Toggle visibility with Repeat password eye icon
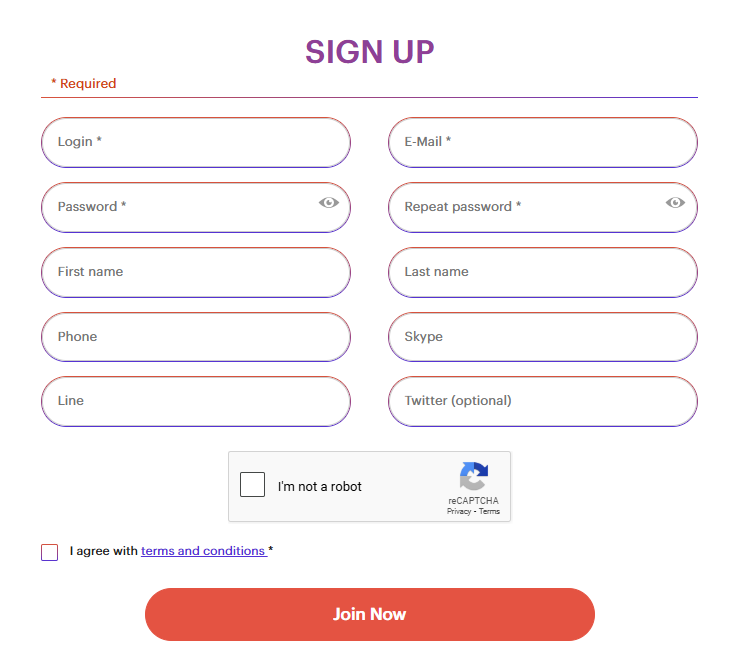The height and width of the screenshot is (660, 733). point(675,202)
